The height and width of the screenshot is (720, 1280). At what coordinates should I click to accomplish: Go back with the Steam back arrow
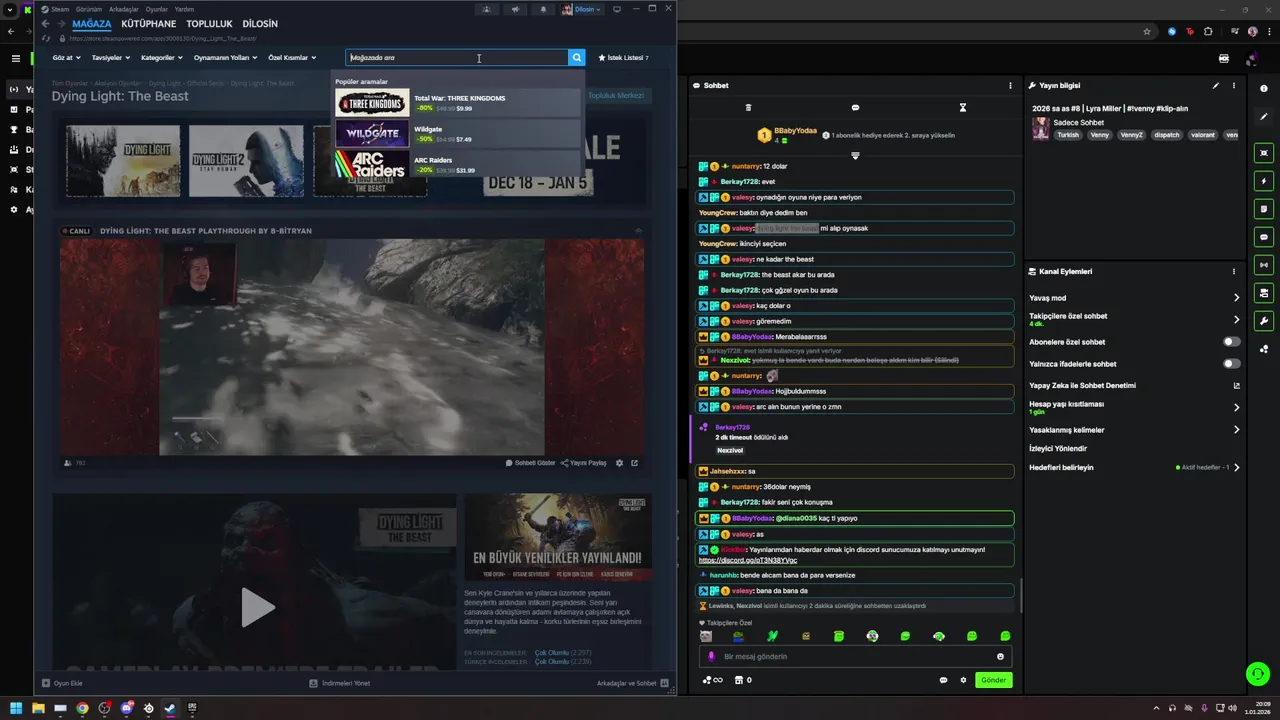(45, 24)
